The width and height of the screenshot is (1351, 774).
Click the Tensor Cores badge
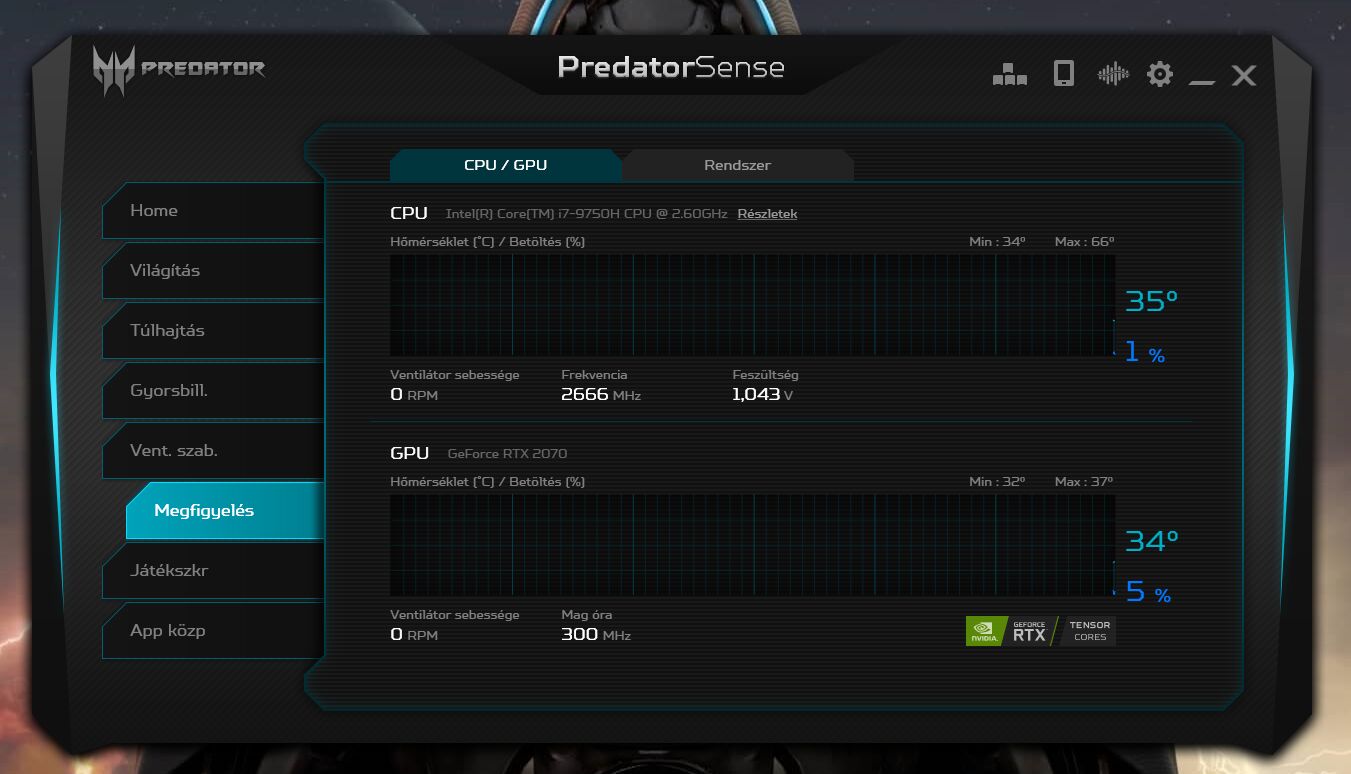(1089, 631)
